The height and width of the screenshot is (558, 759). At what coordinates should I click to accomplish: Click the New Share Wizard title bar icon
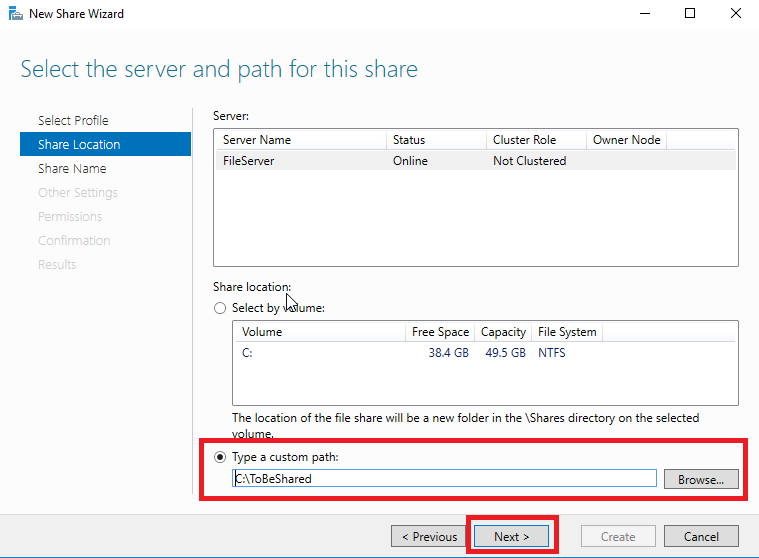pos(15,13)
